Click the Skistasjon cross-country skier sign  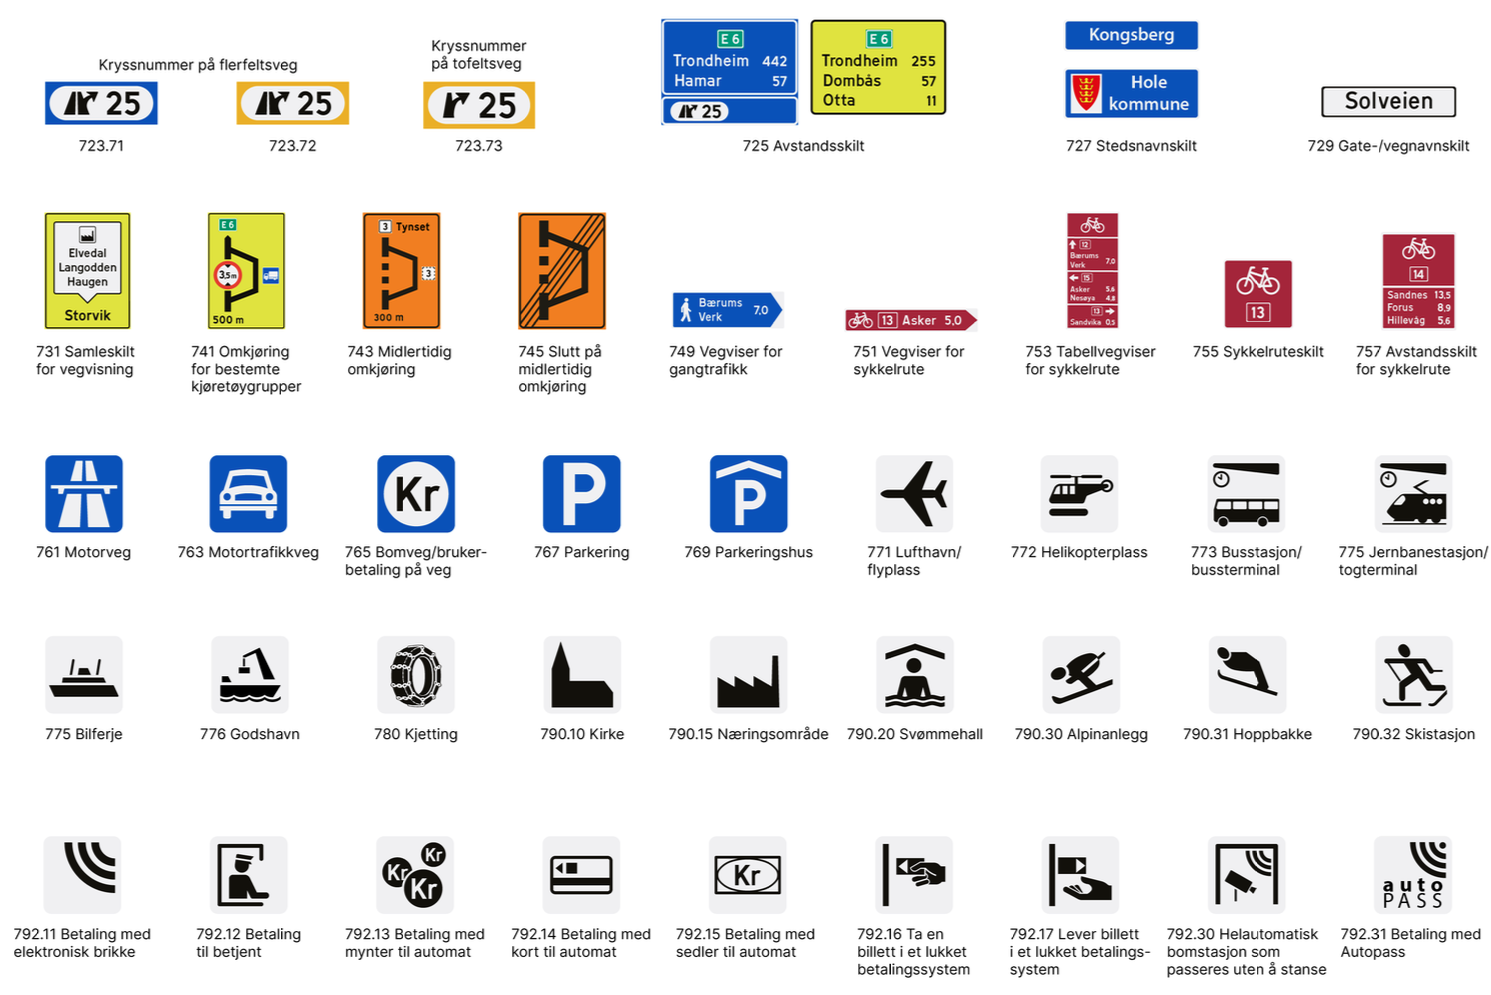[x=1413, y=675]
